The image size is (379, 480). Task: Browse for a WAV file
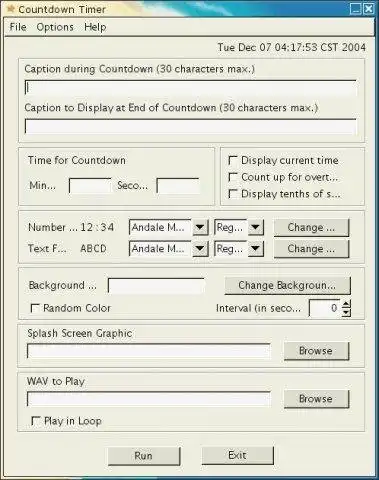click(x=316, y=399)
